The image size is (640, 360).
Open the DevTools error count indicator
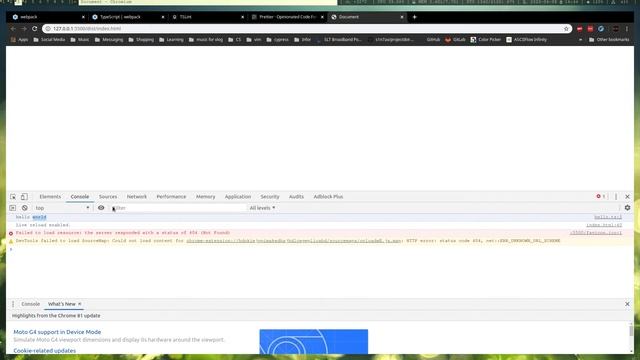point(600,196)
